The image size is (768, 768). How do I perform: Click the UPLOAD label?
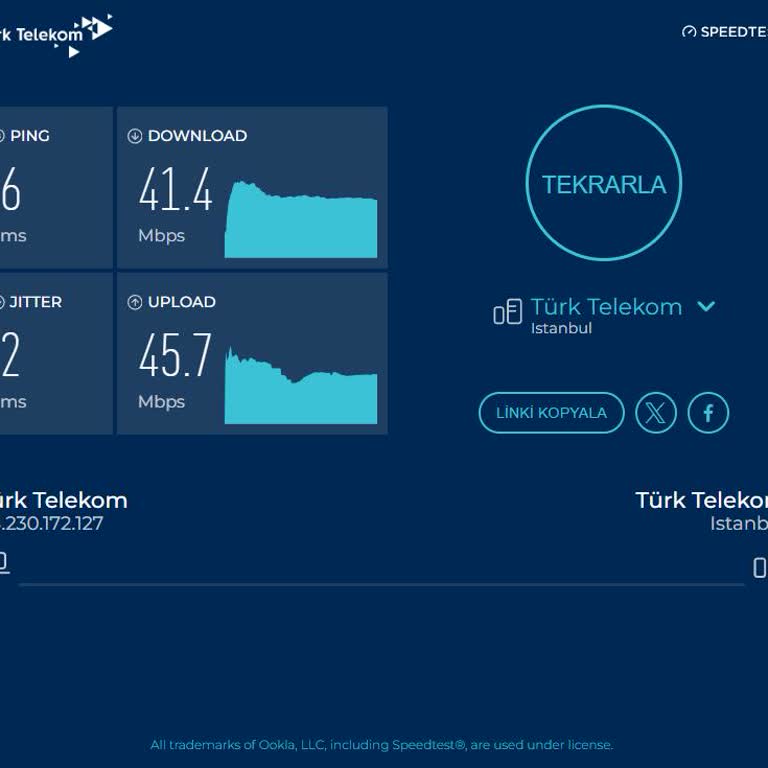tap(182, 302)
